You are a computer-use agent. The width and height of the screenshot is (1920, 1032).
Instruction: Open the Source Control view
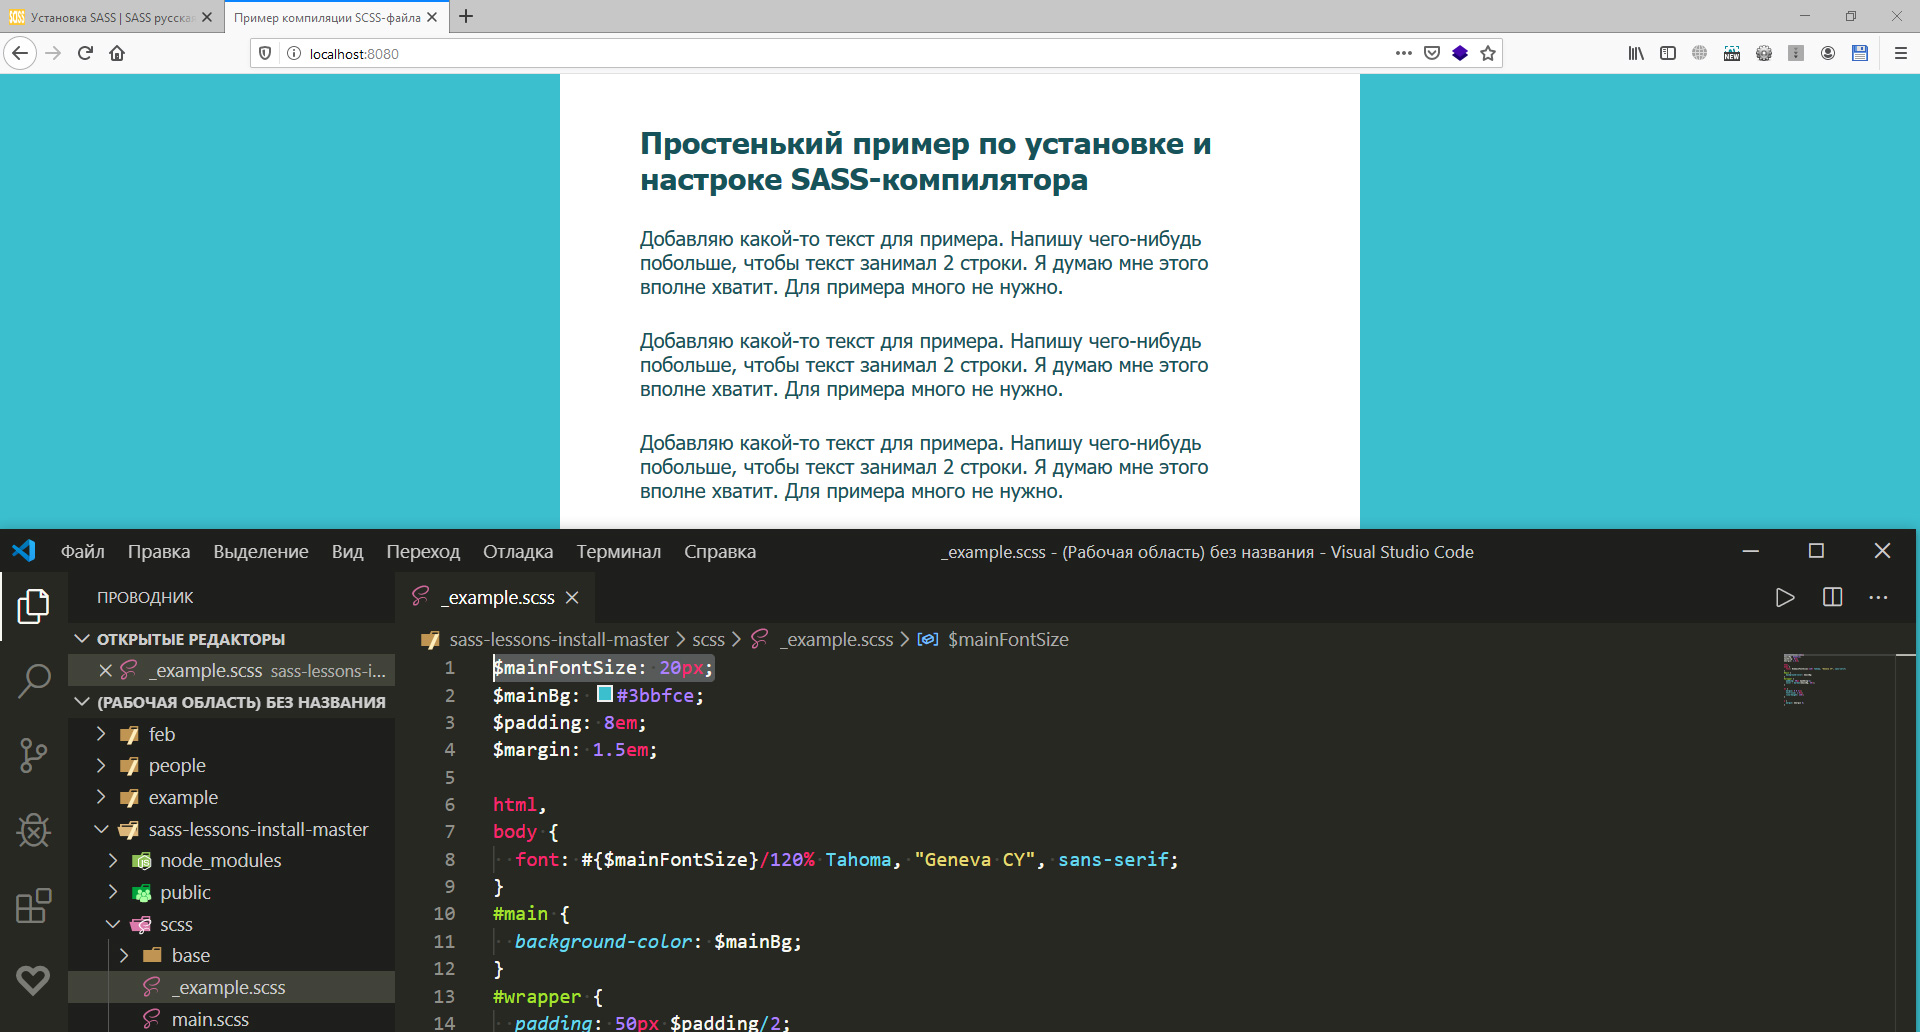pyautogui.click(x=34, y=755)
